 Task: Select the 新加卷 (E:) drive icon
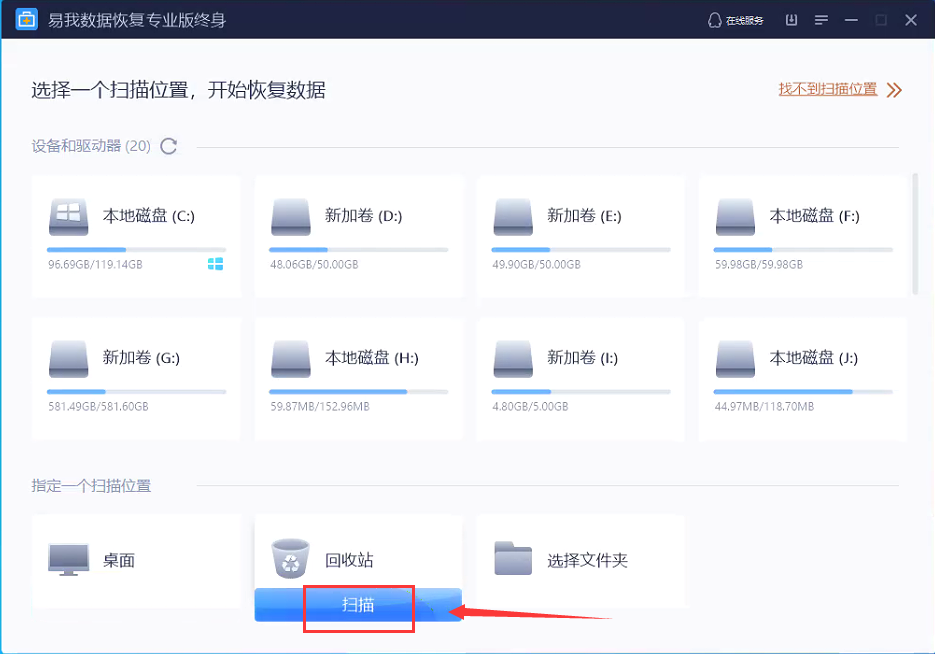(x=513, y=217)
